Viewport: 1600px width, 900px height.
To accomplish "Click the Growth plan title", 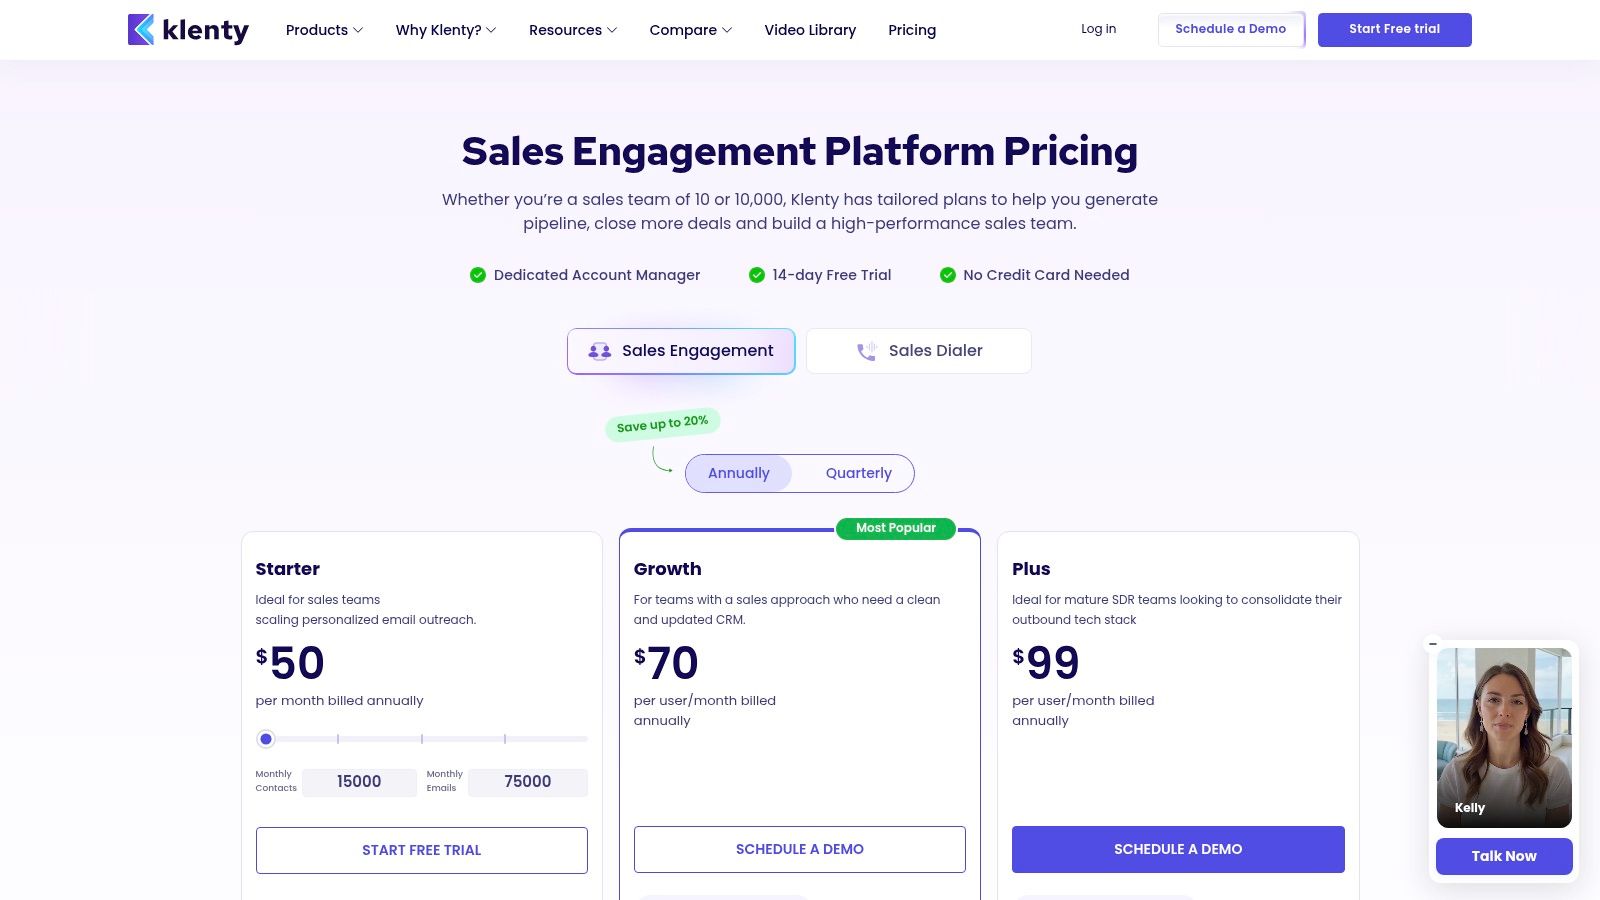I will tap(668, 569).
